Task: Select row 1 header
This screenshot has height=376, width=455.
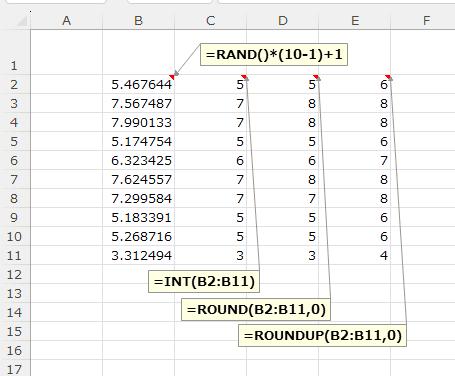Action: tap(15, 52)
